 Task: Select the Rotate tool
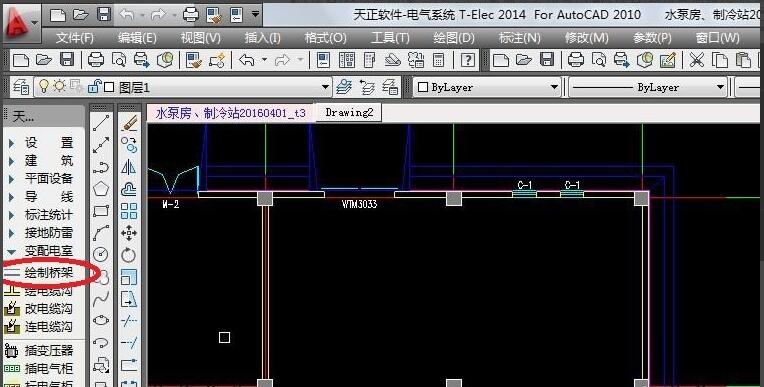point(129,255)
